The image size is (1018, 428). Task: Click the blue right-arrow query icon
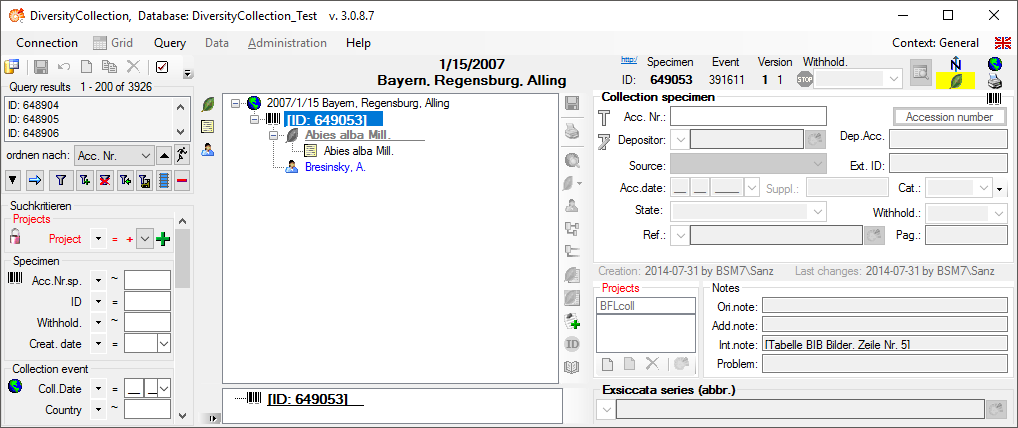point(34,180)
